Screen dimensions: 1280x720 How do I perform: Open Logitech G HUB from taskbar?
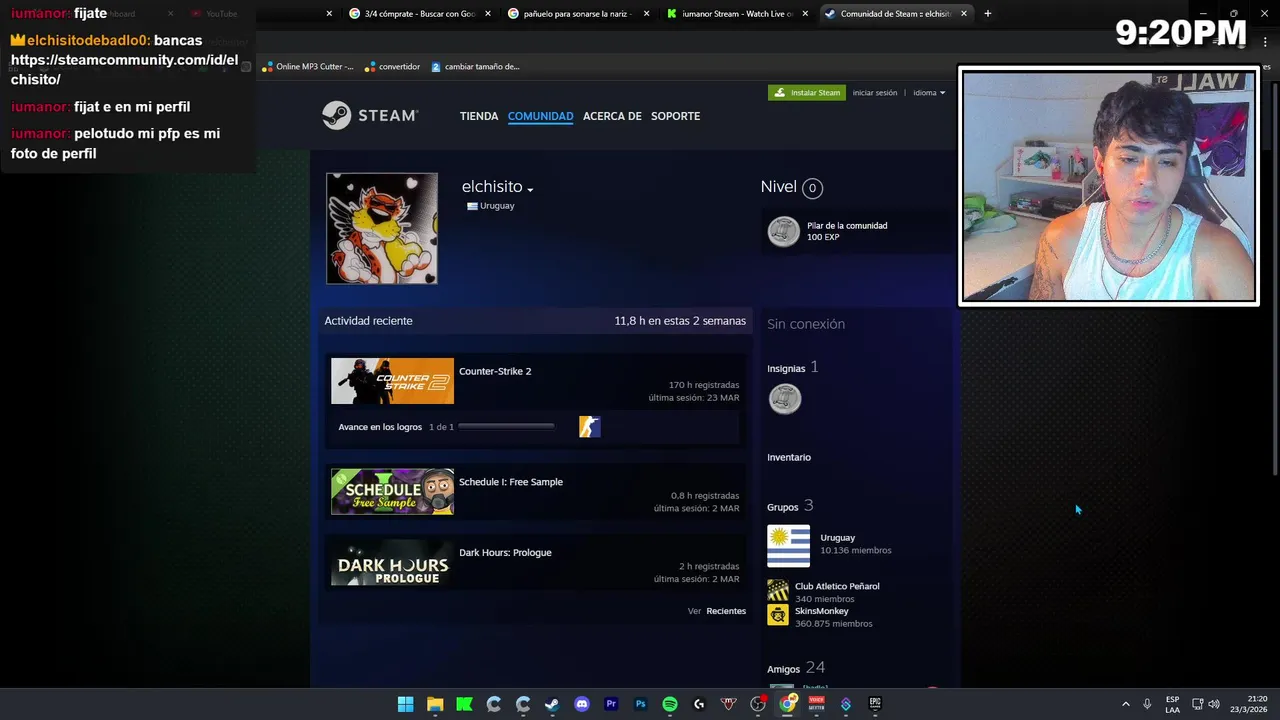click(699, 704)
